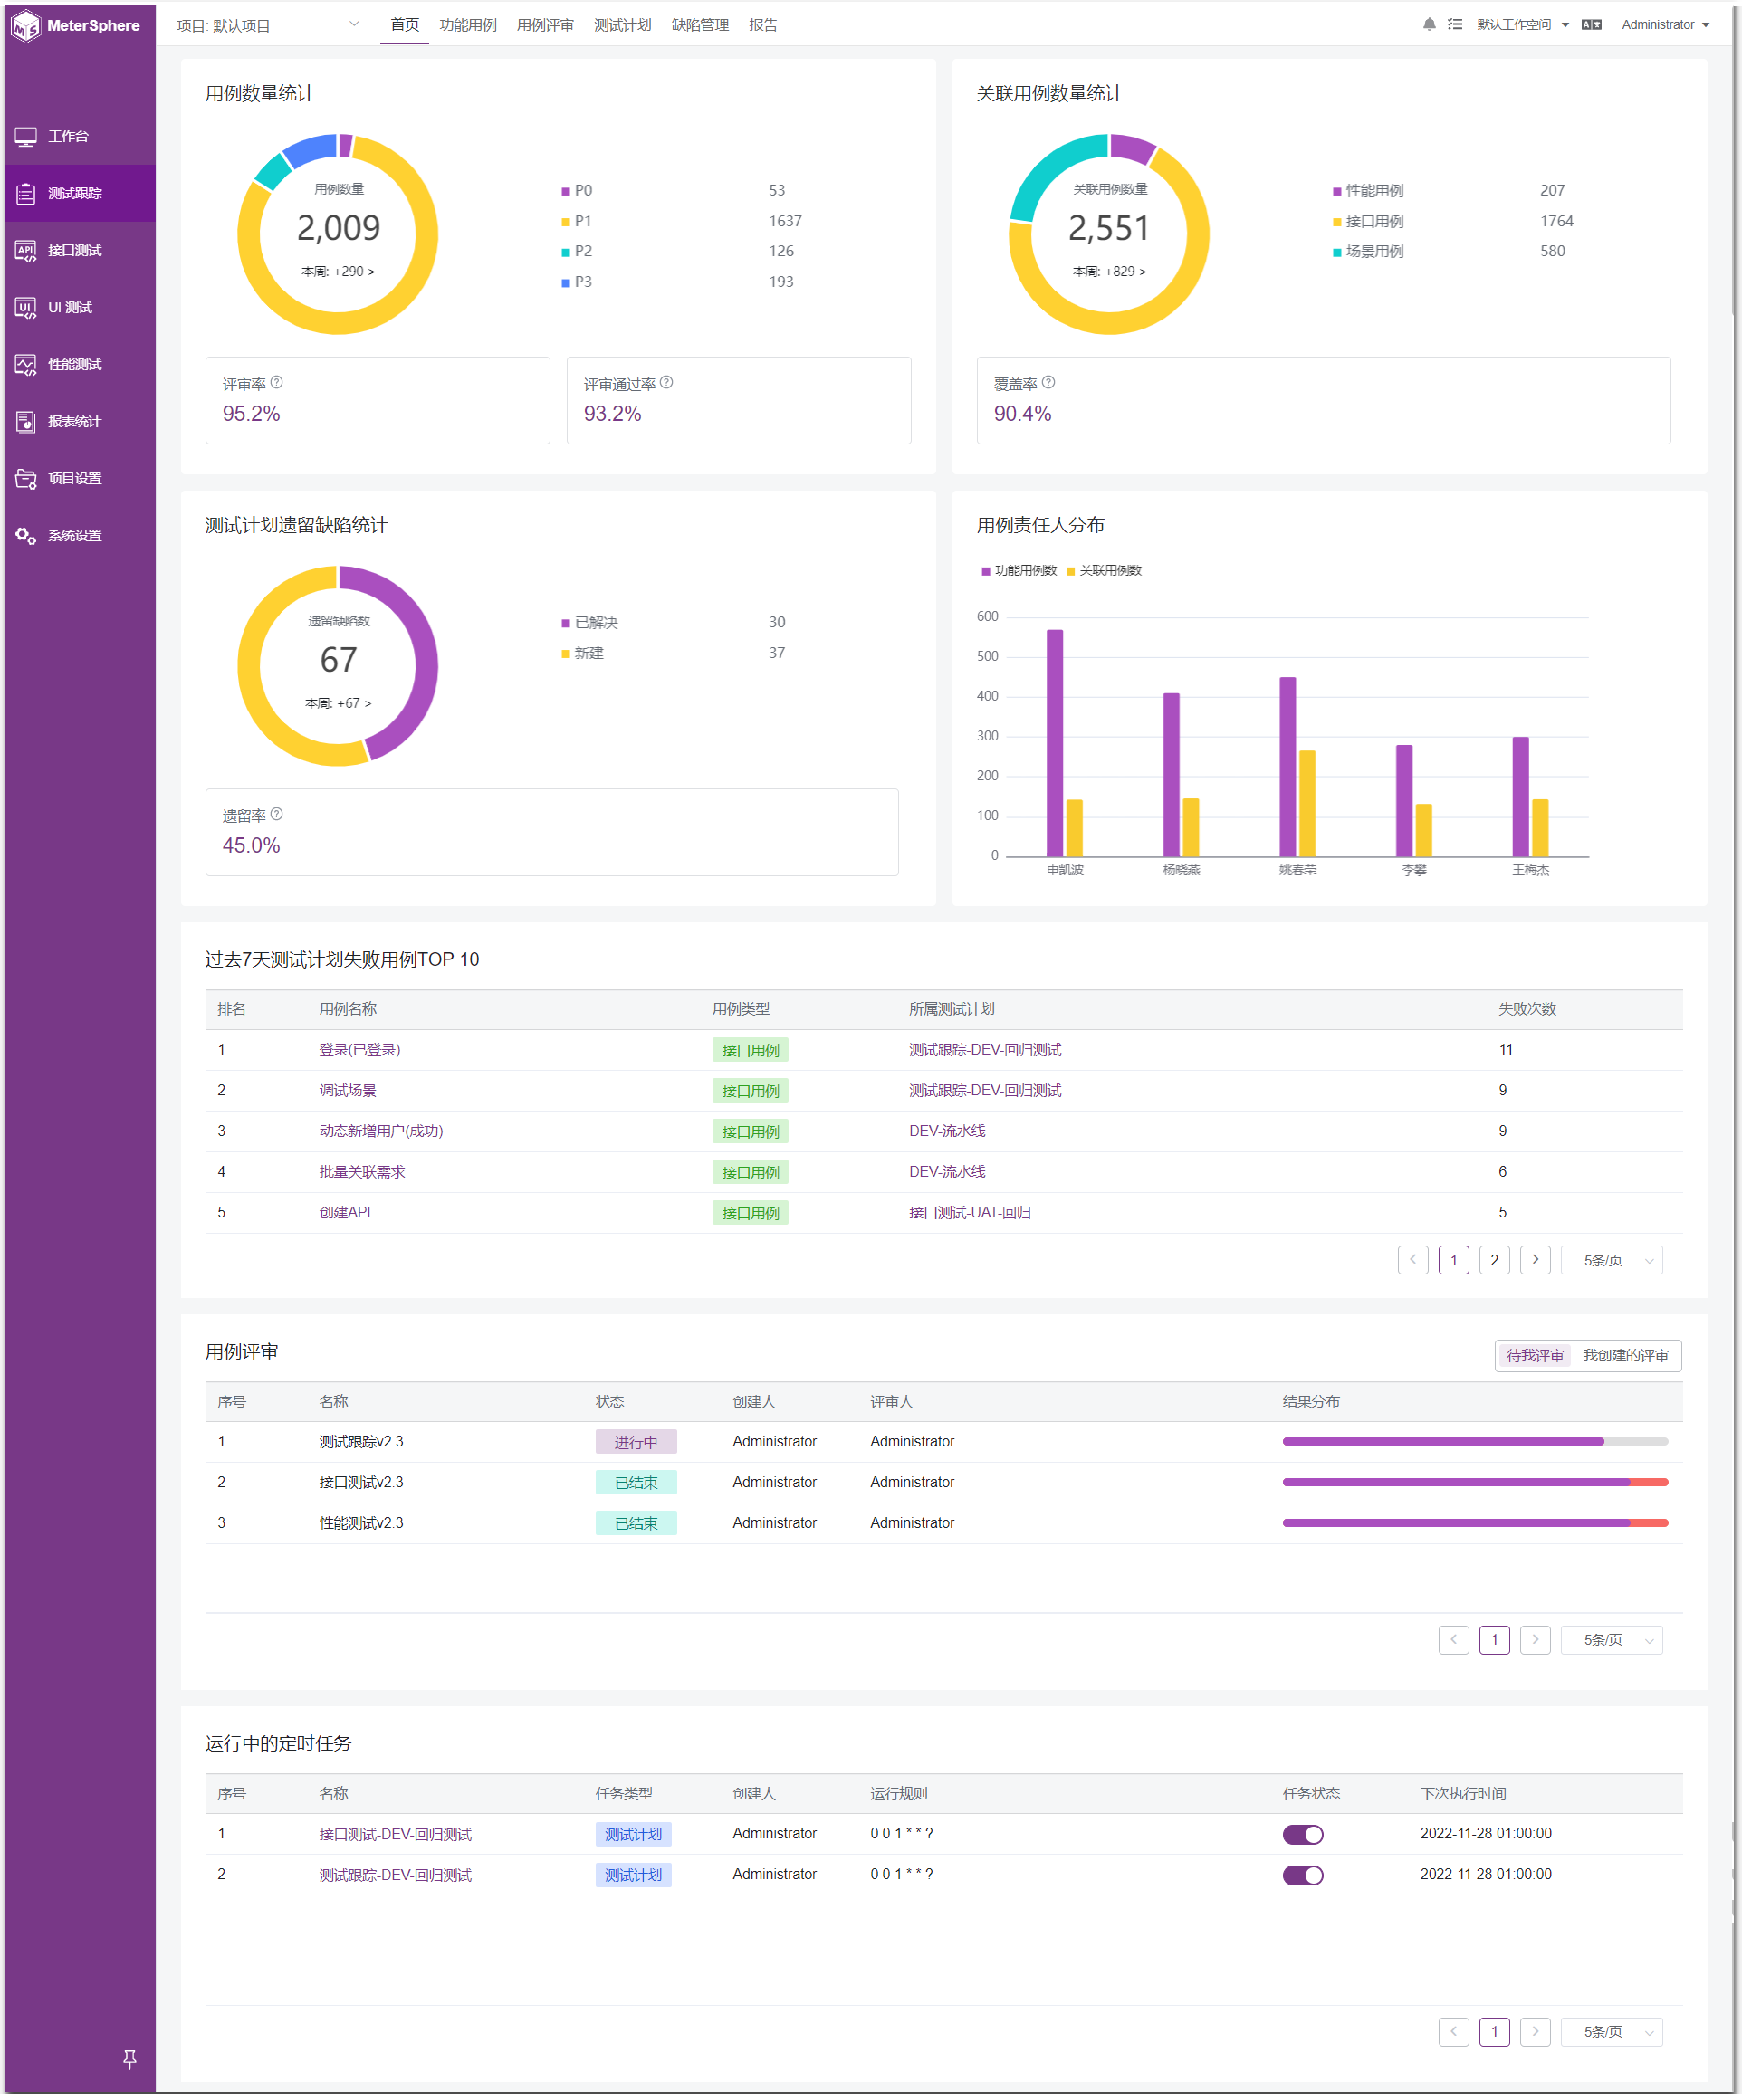Open the 工作台 workbench sidebar icon
This screenshot has height=2100, width=1742.
coord(26,136)
